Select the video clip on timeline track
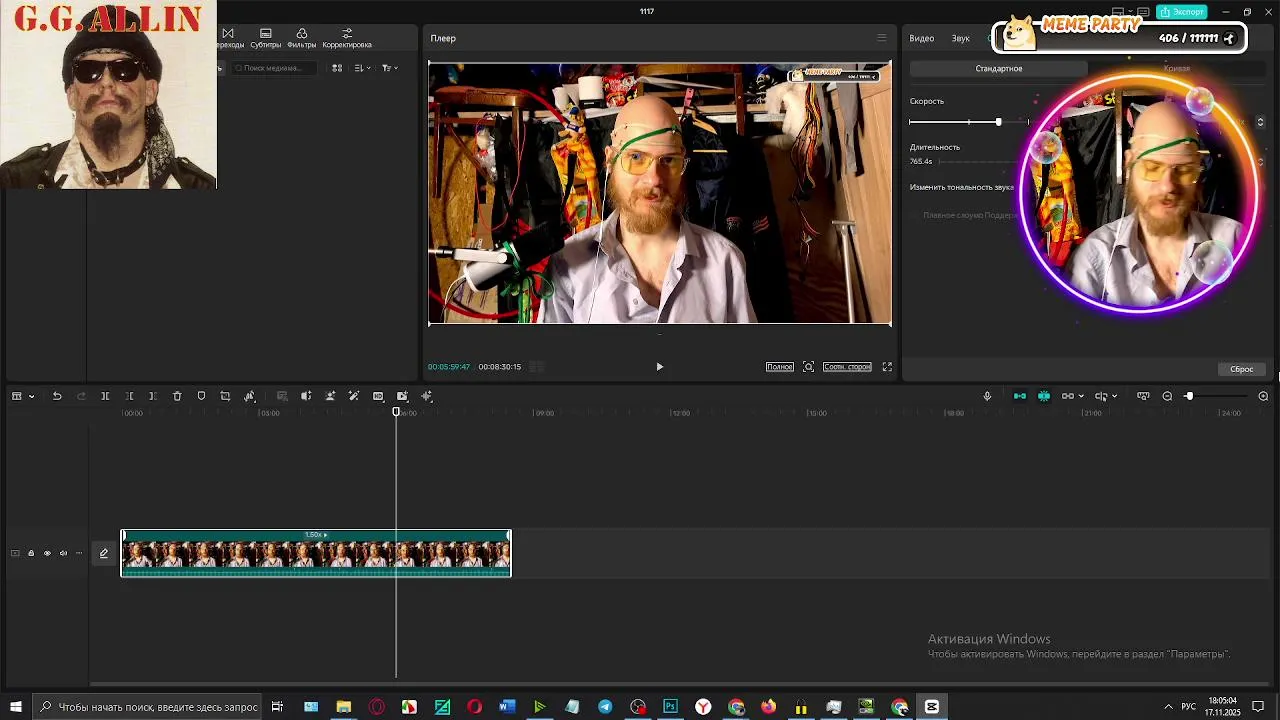Viewport: 1280px width, 720px height. pyautogui.click(x=316, y=553)
